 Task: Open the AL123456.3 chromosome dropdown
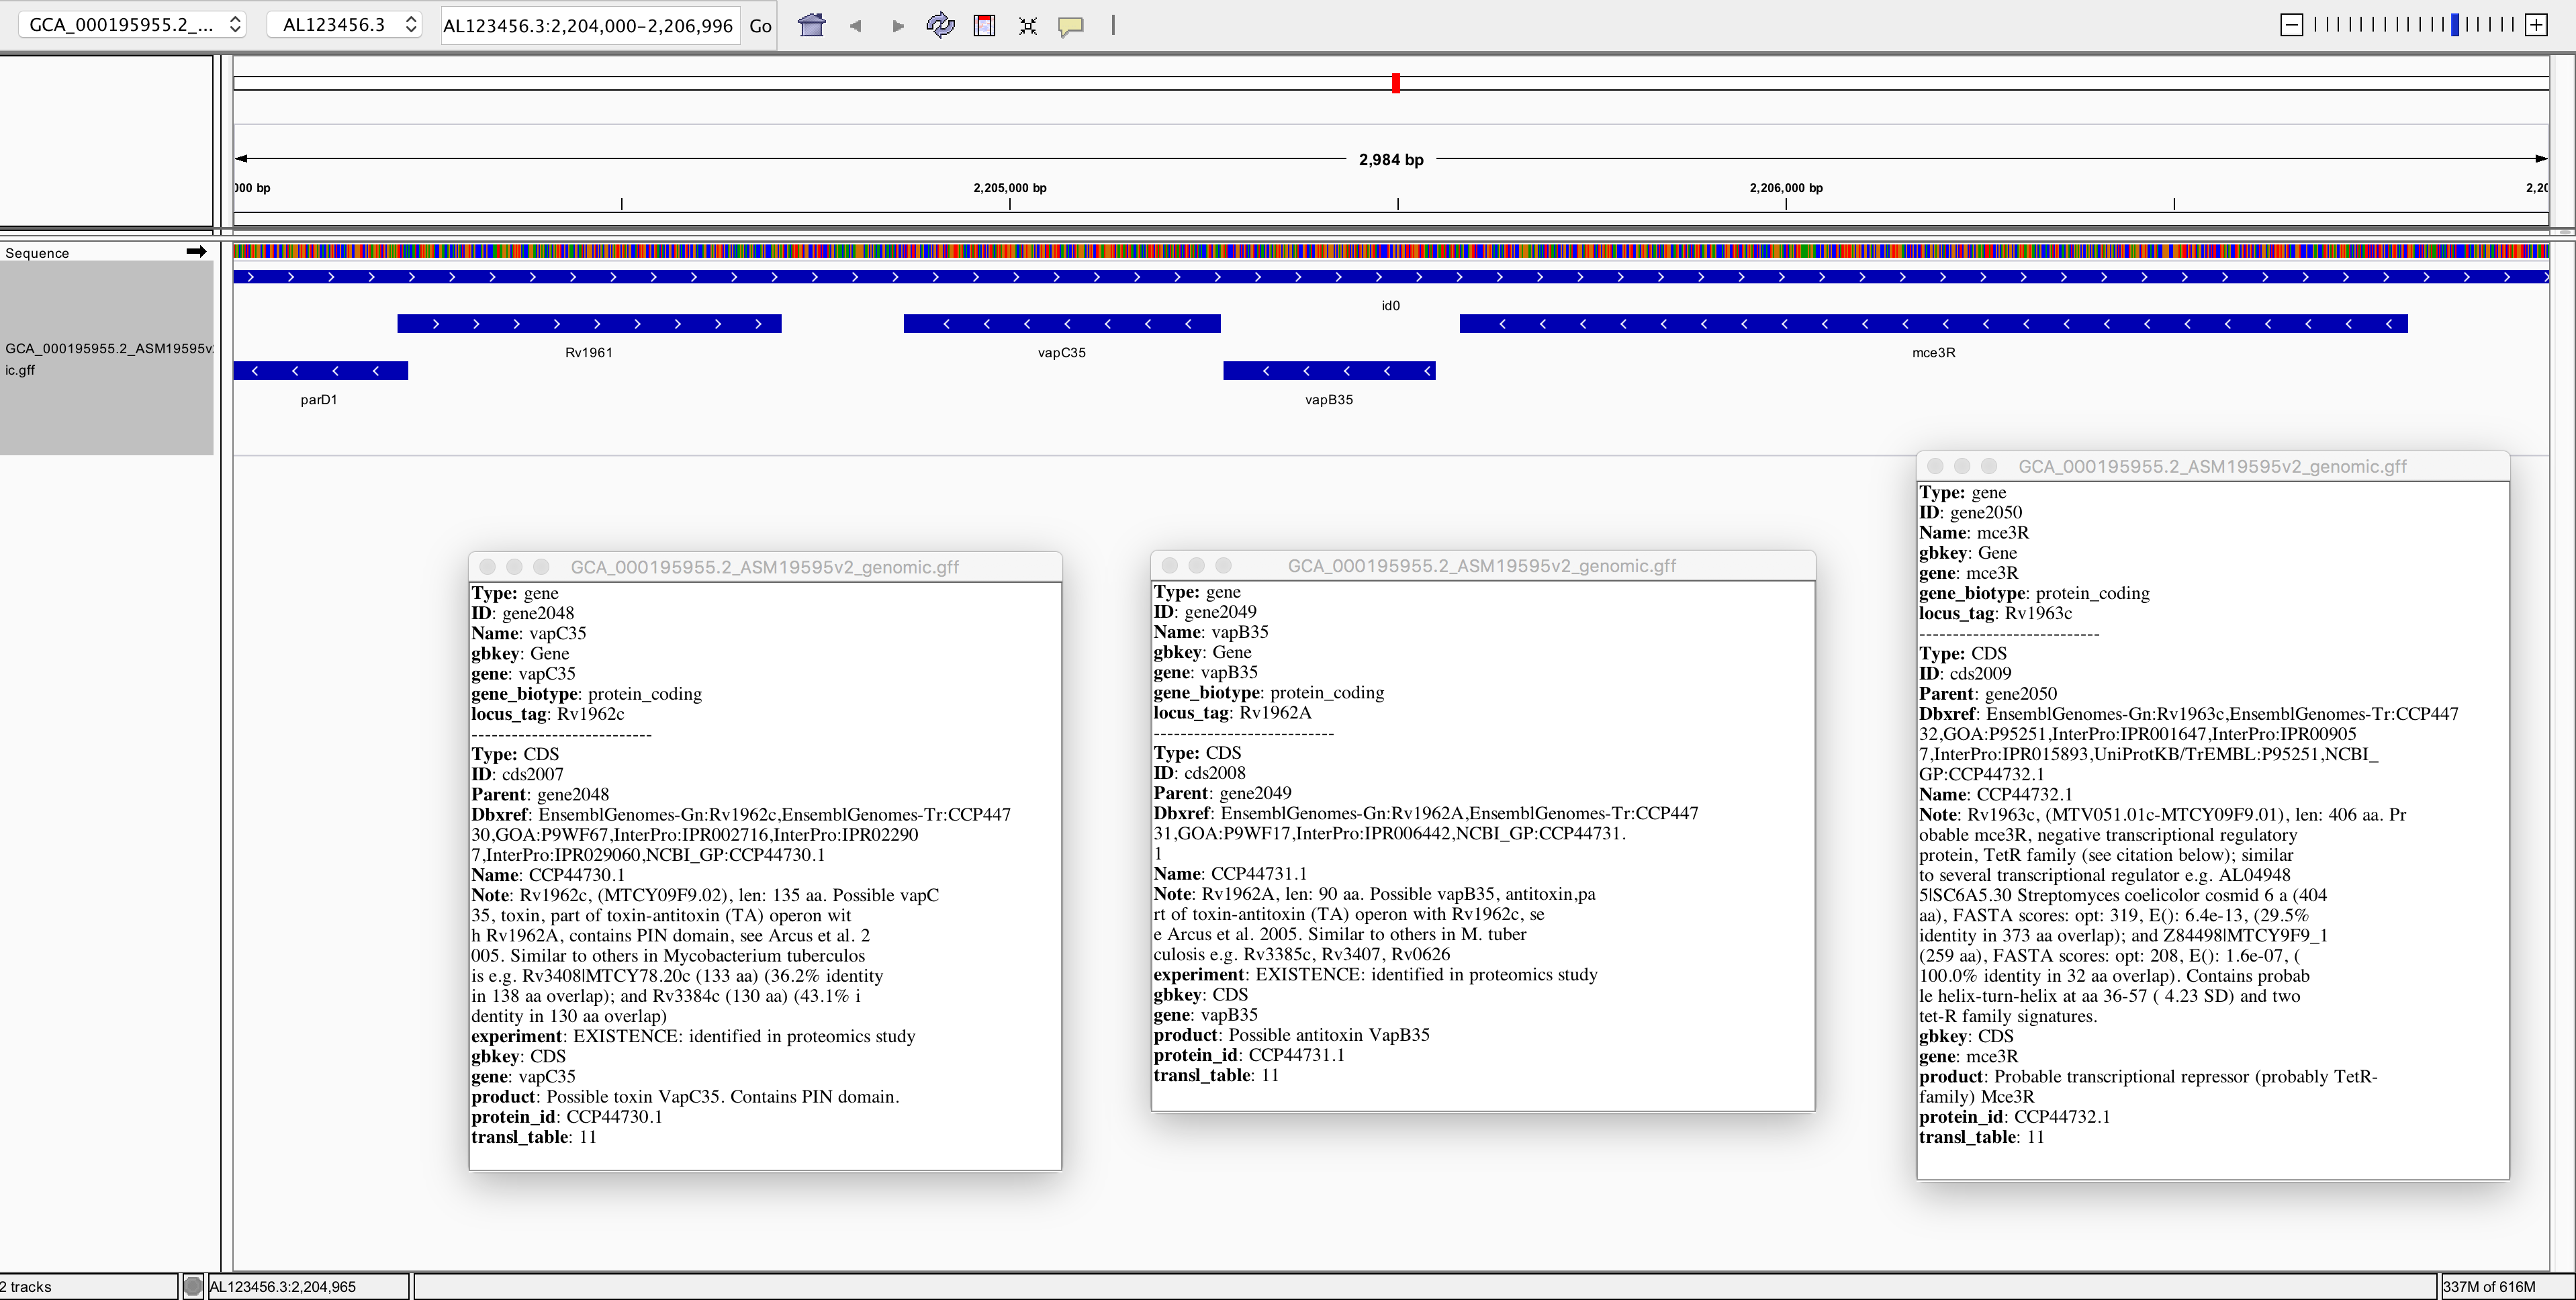pos(345,25)
